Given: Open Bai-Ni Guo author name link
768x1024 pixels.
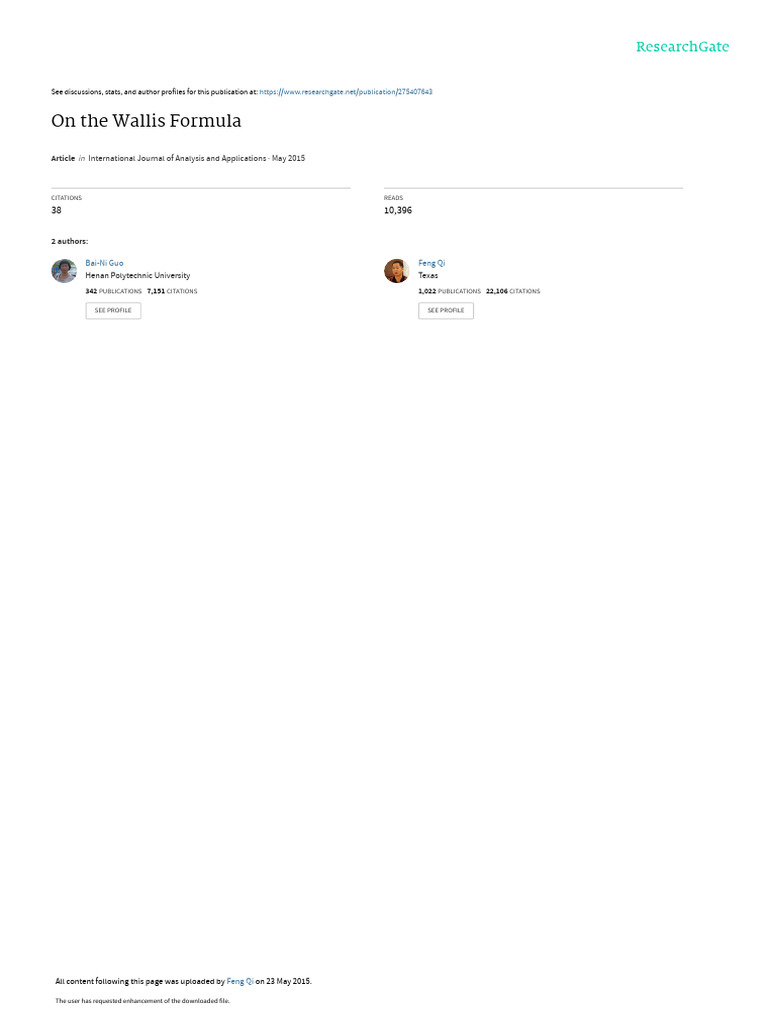Looking at the screenshot, I should pyautogui.click(x=104, y=263).
